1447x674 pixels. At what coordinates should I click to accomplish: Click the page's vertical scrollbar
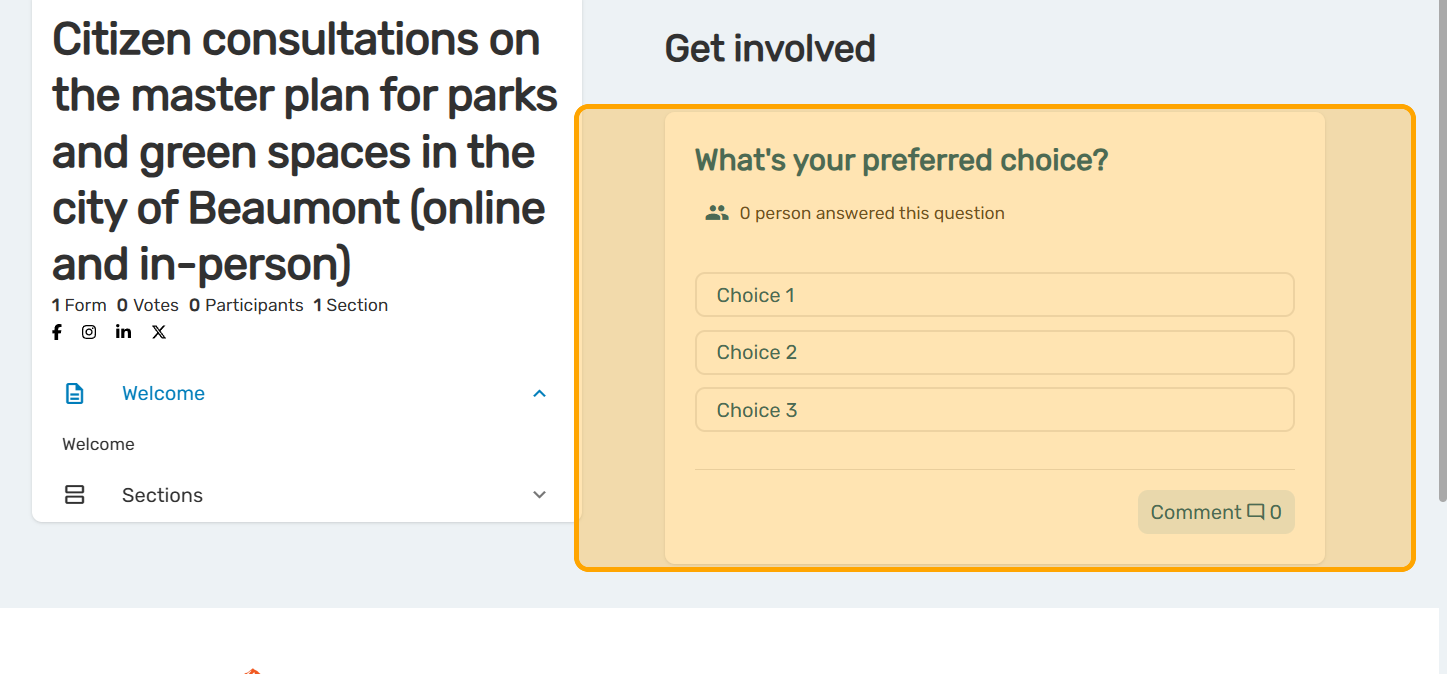[1441, 250]
